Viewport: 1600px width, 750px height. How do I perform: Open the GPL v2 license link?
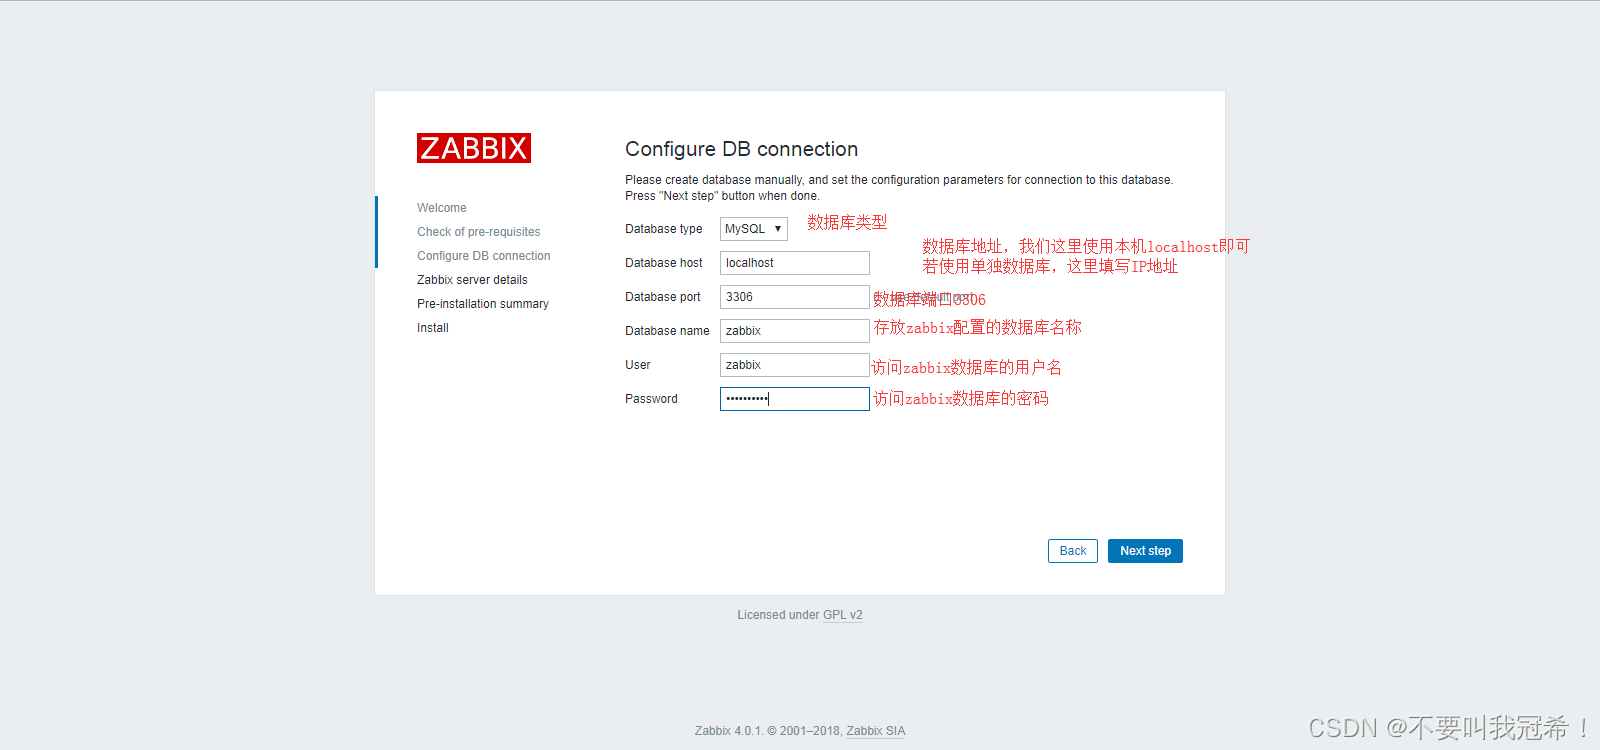(843, 615)
